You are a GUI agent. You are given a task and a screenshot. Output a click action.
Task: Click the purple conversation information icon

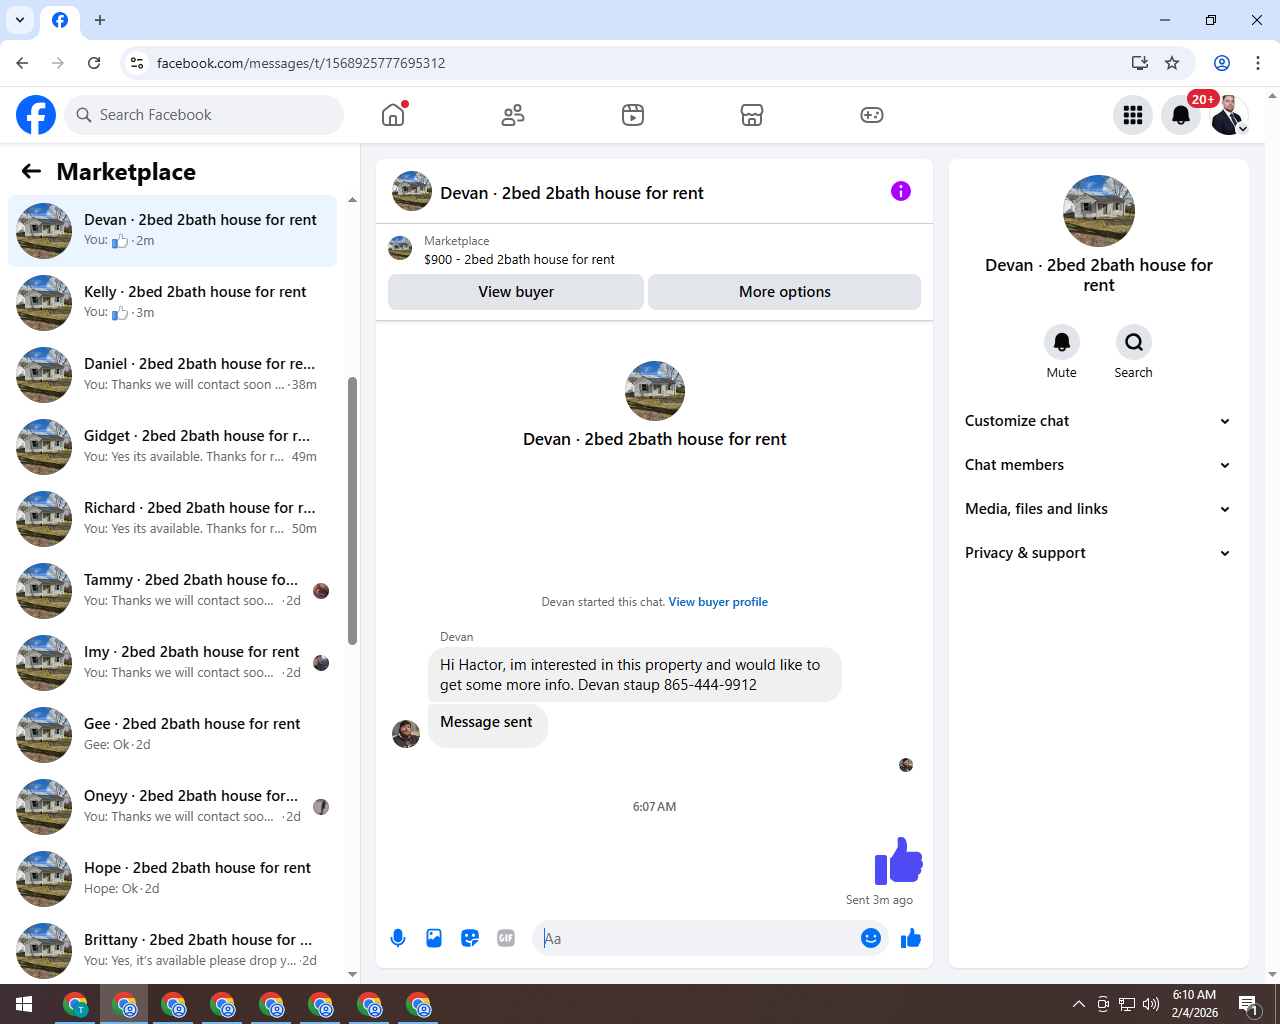(x=901, y=191)
